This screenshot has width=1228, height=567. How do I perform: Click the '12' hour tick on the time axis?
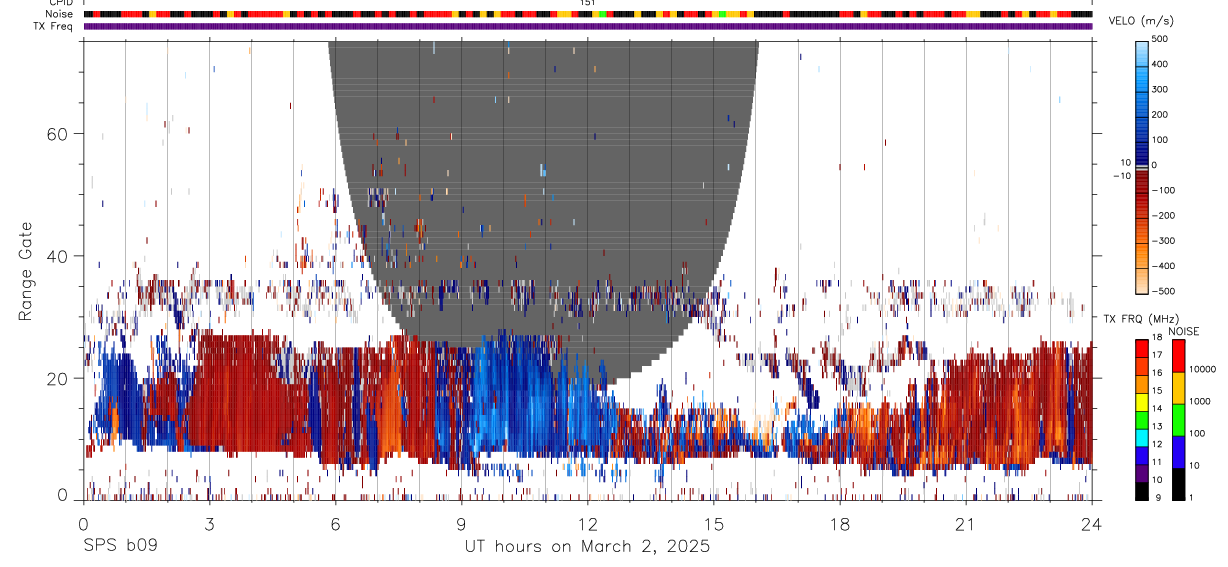tap(587, 525)
